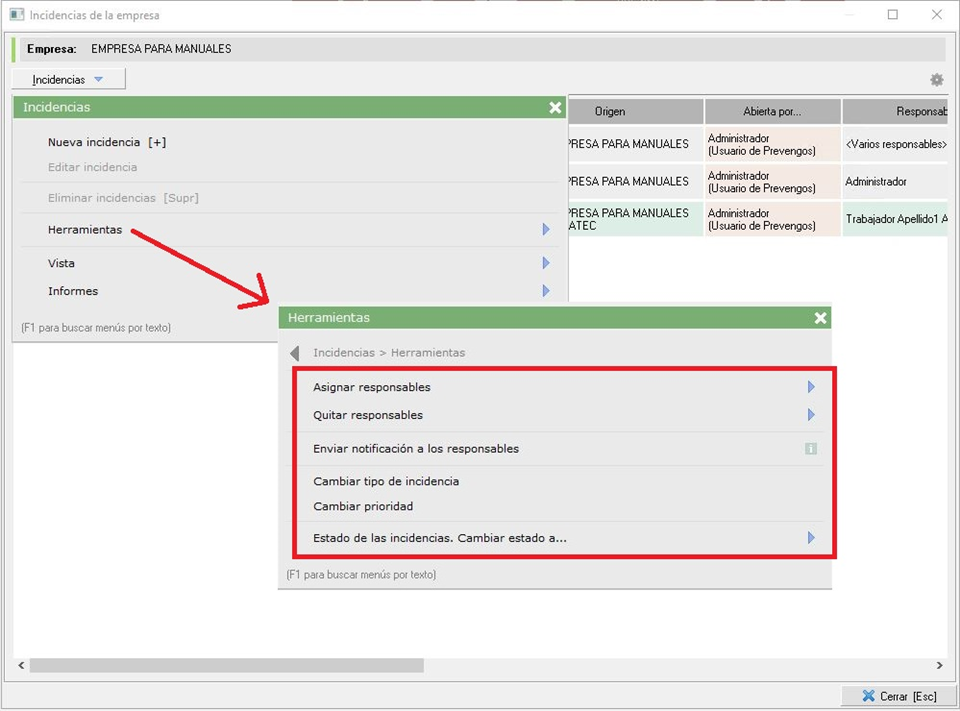Click the back arrow in Herramientas breadcrumb

tap(295, 353)
